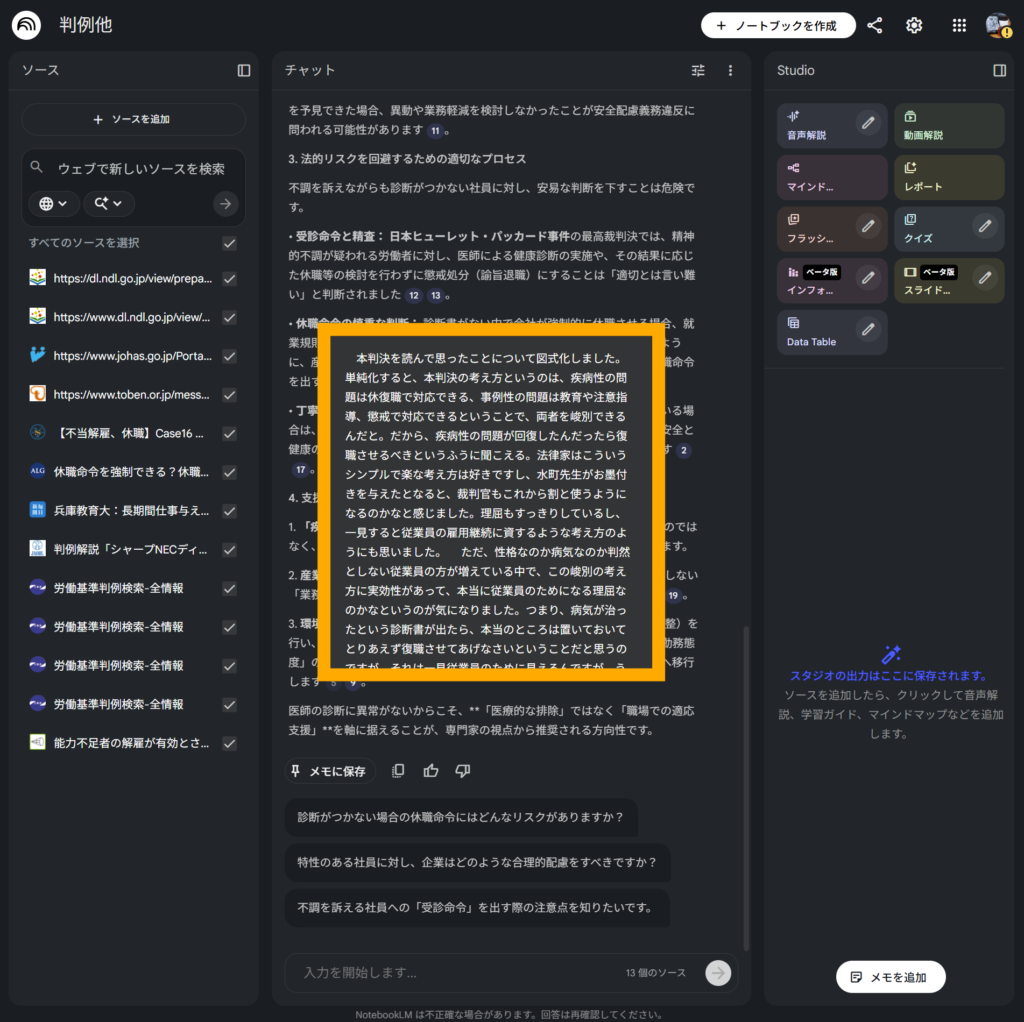Click the 'ノートブックを作成' button
This screenshot has width=1024, height=1022.
(x=778, y=26)
